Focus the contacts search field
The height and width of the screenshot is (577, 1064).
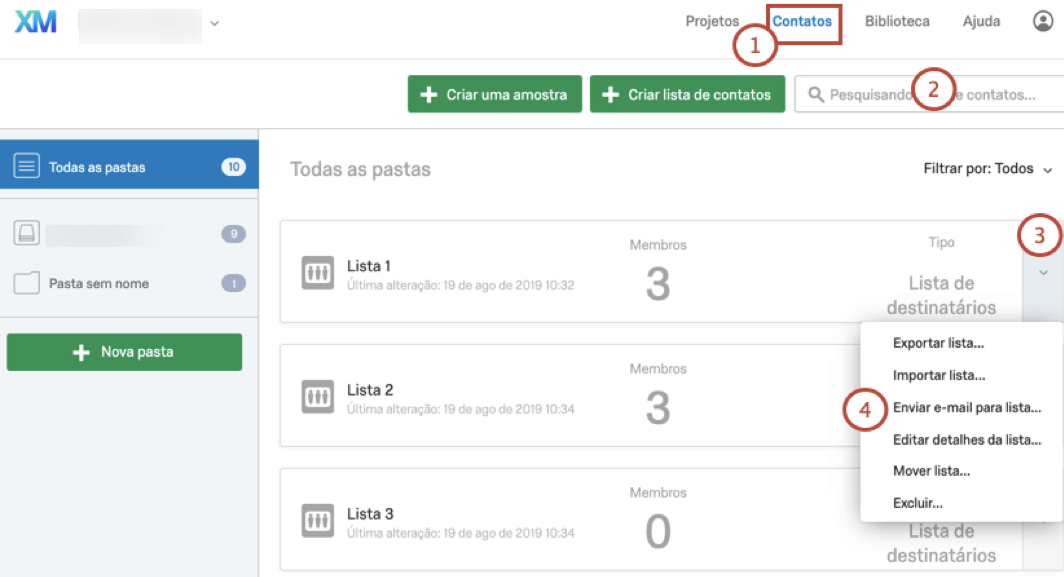coord(930,94)
